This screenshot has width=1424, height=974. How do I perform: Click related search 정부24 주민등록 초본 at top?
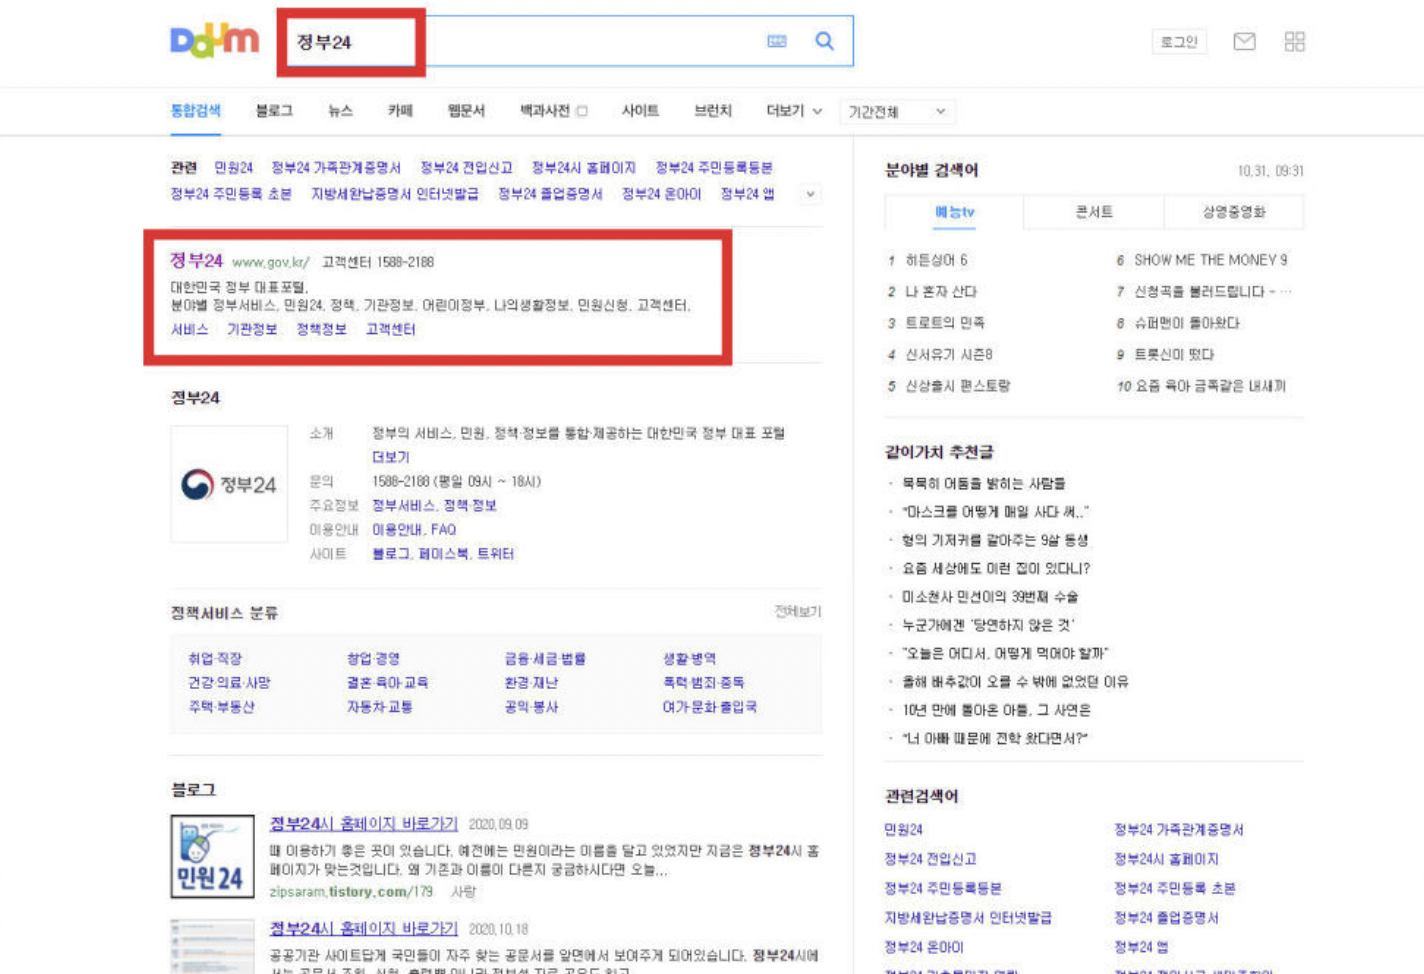click(231, 194)
